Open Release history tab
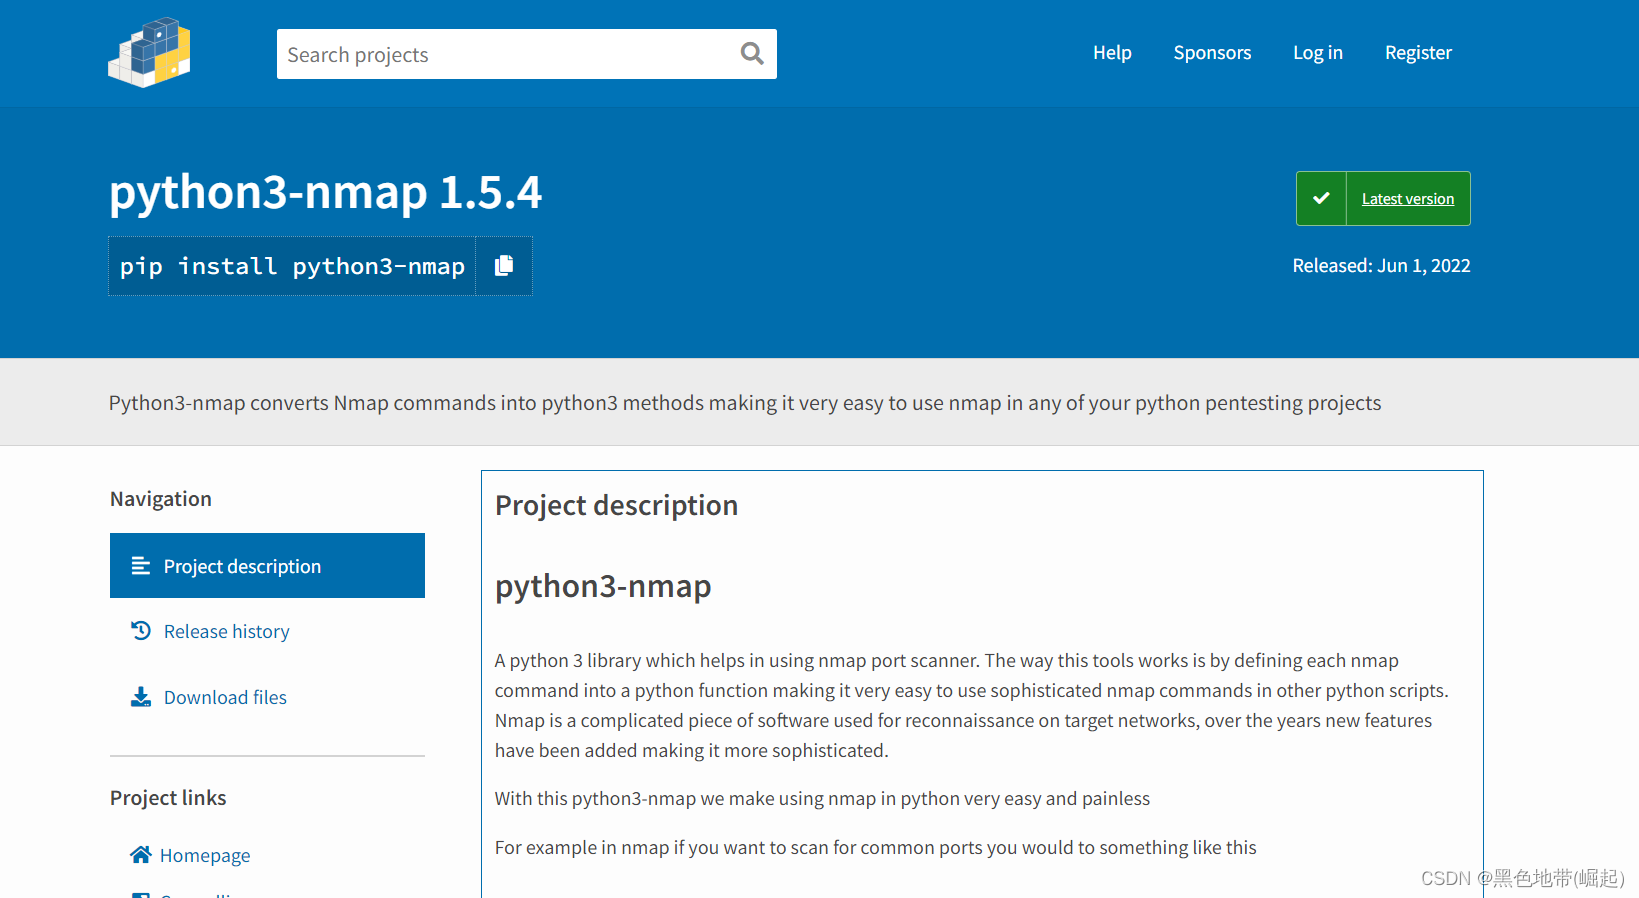 [x=226, y=631]
